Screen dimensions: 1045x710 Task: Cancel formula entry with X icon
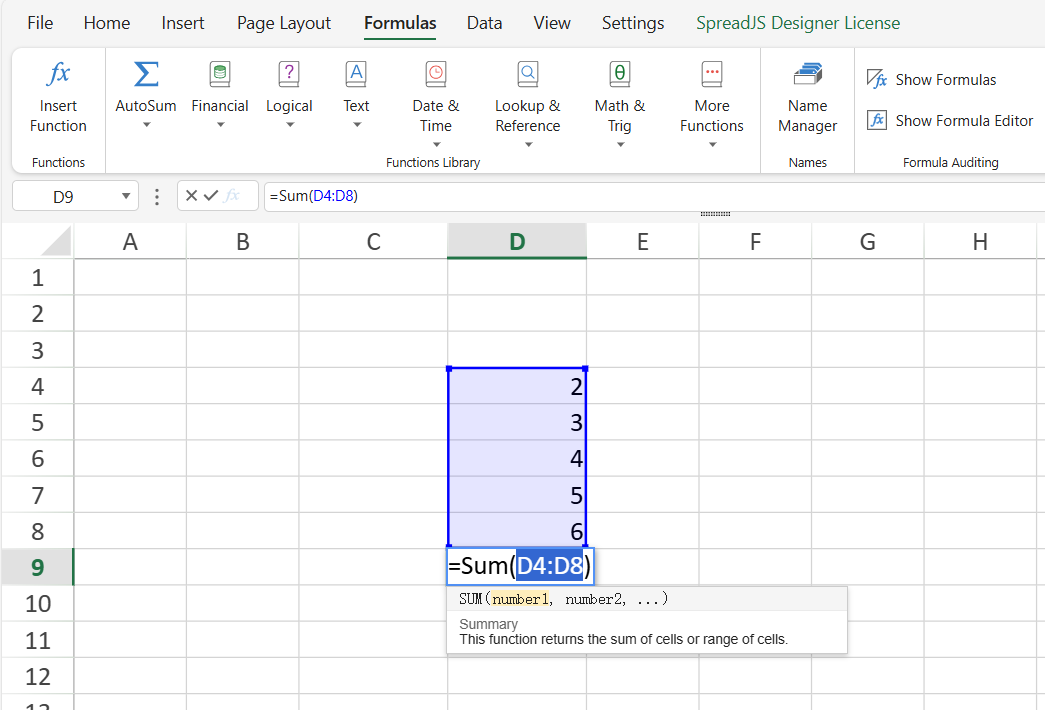[191, 195]
